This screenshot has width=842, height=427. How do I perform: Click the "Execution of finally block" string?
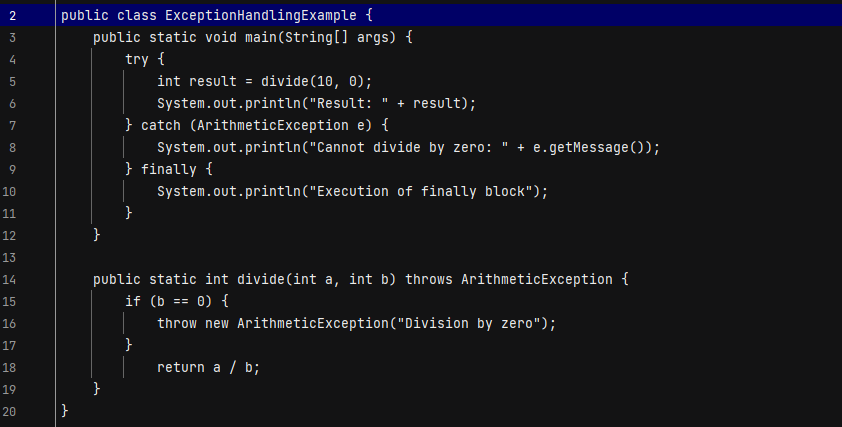click(x=420, y=192)
